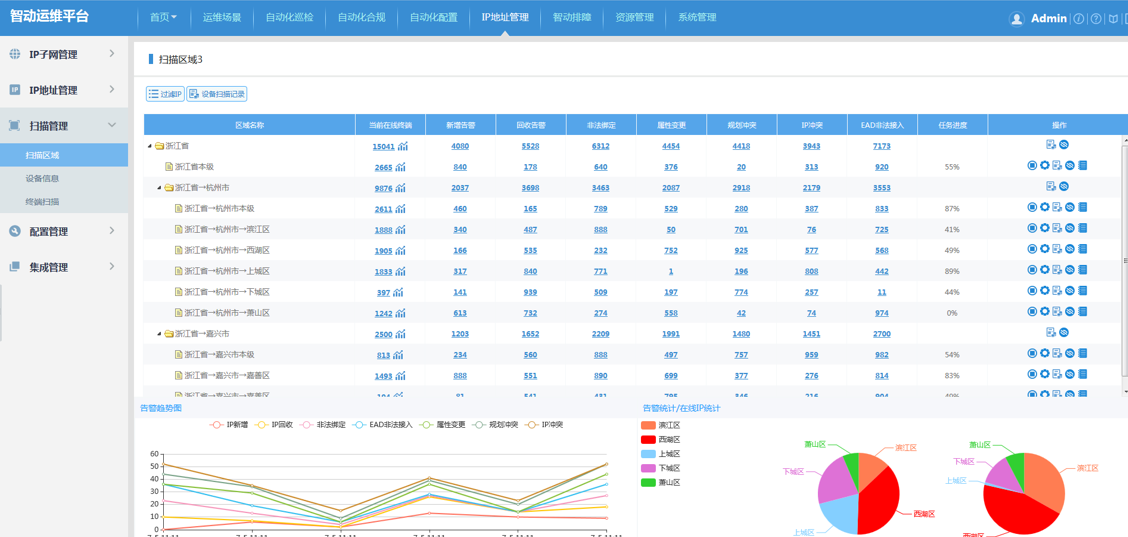Select 设备信息 in the sidebar
1128x537 pixels.
43,178
